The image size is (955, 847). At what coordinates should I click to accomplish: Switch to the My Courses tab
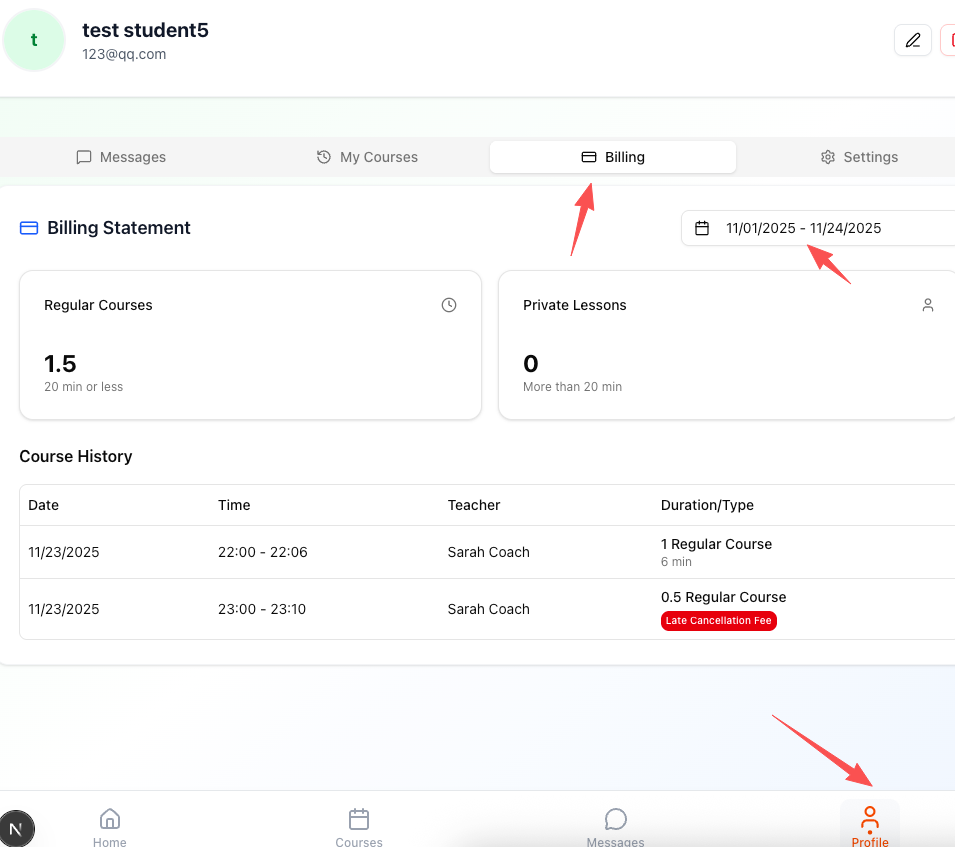[366, 157]
